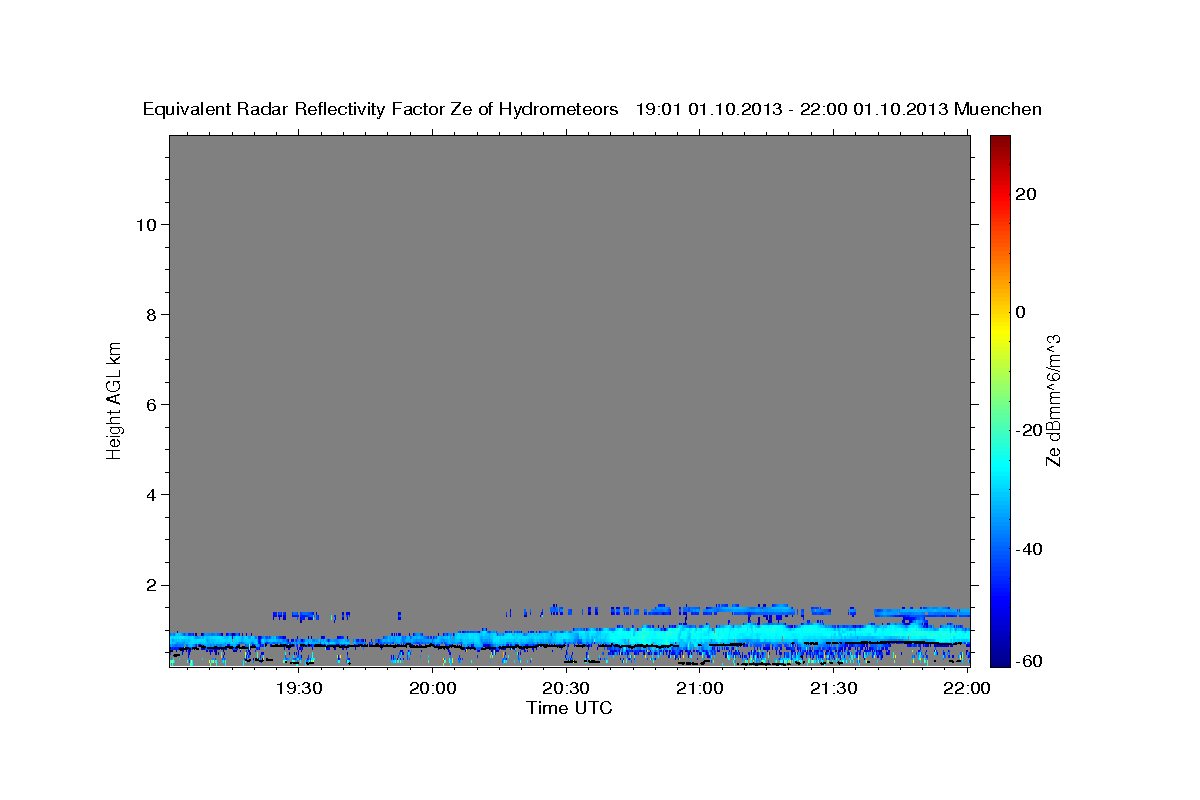Click the 19:30 time tick label
This screenshot has width=1200, height=800.
click(298, 688)
